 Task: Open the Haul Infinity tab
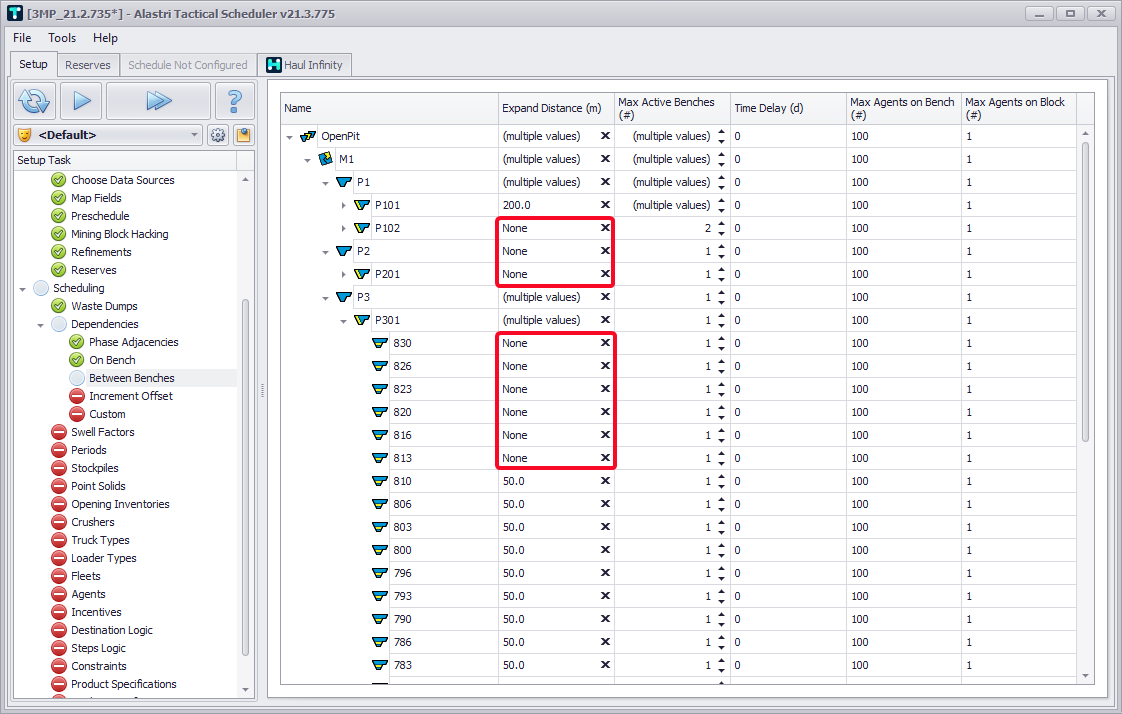pos(304,65)
